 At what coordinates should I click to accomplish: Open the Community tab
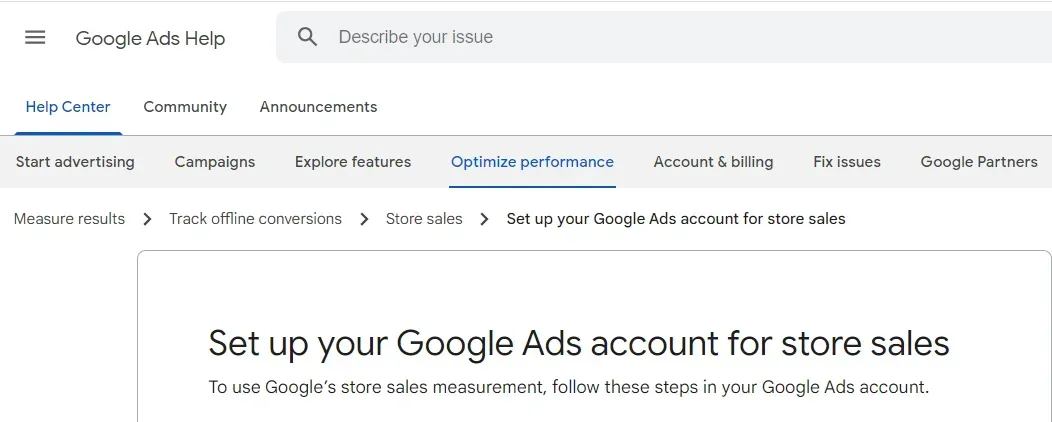[x=185, y=107]
